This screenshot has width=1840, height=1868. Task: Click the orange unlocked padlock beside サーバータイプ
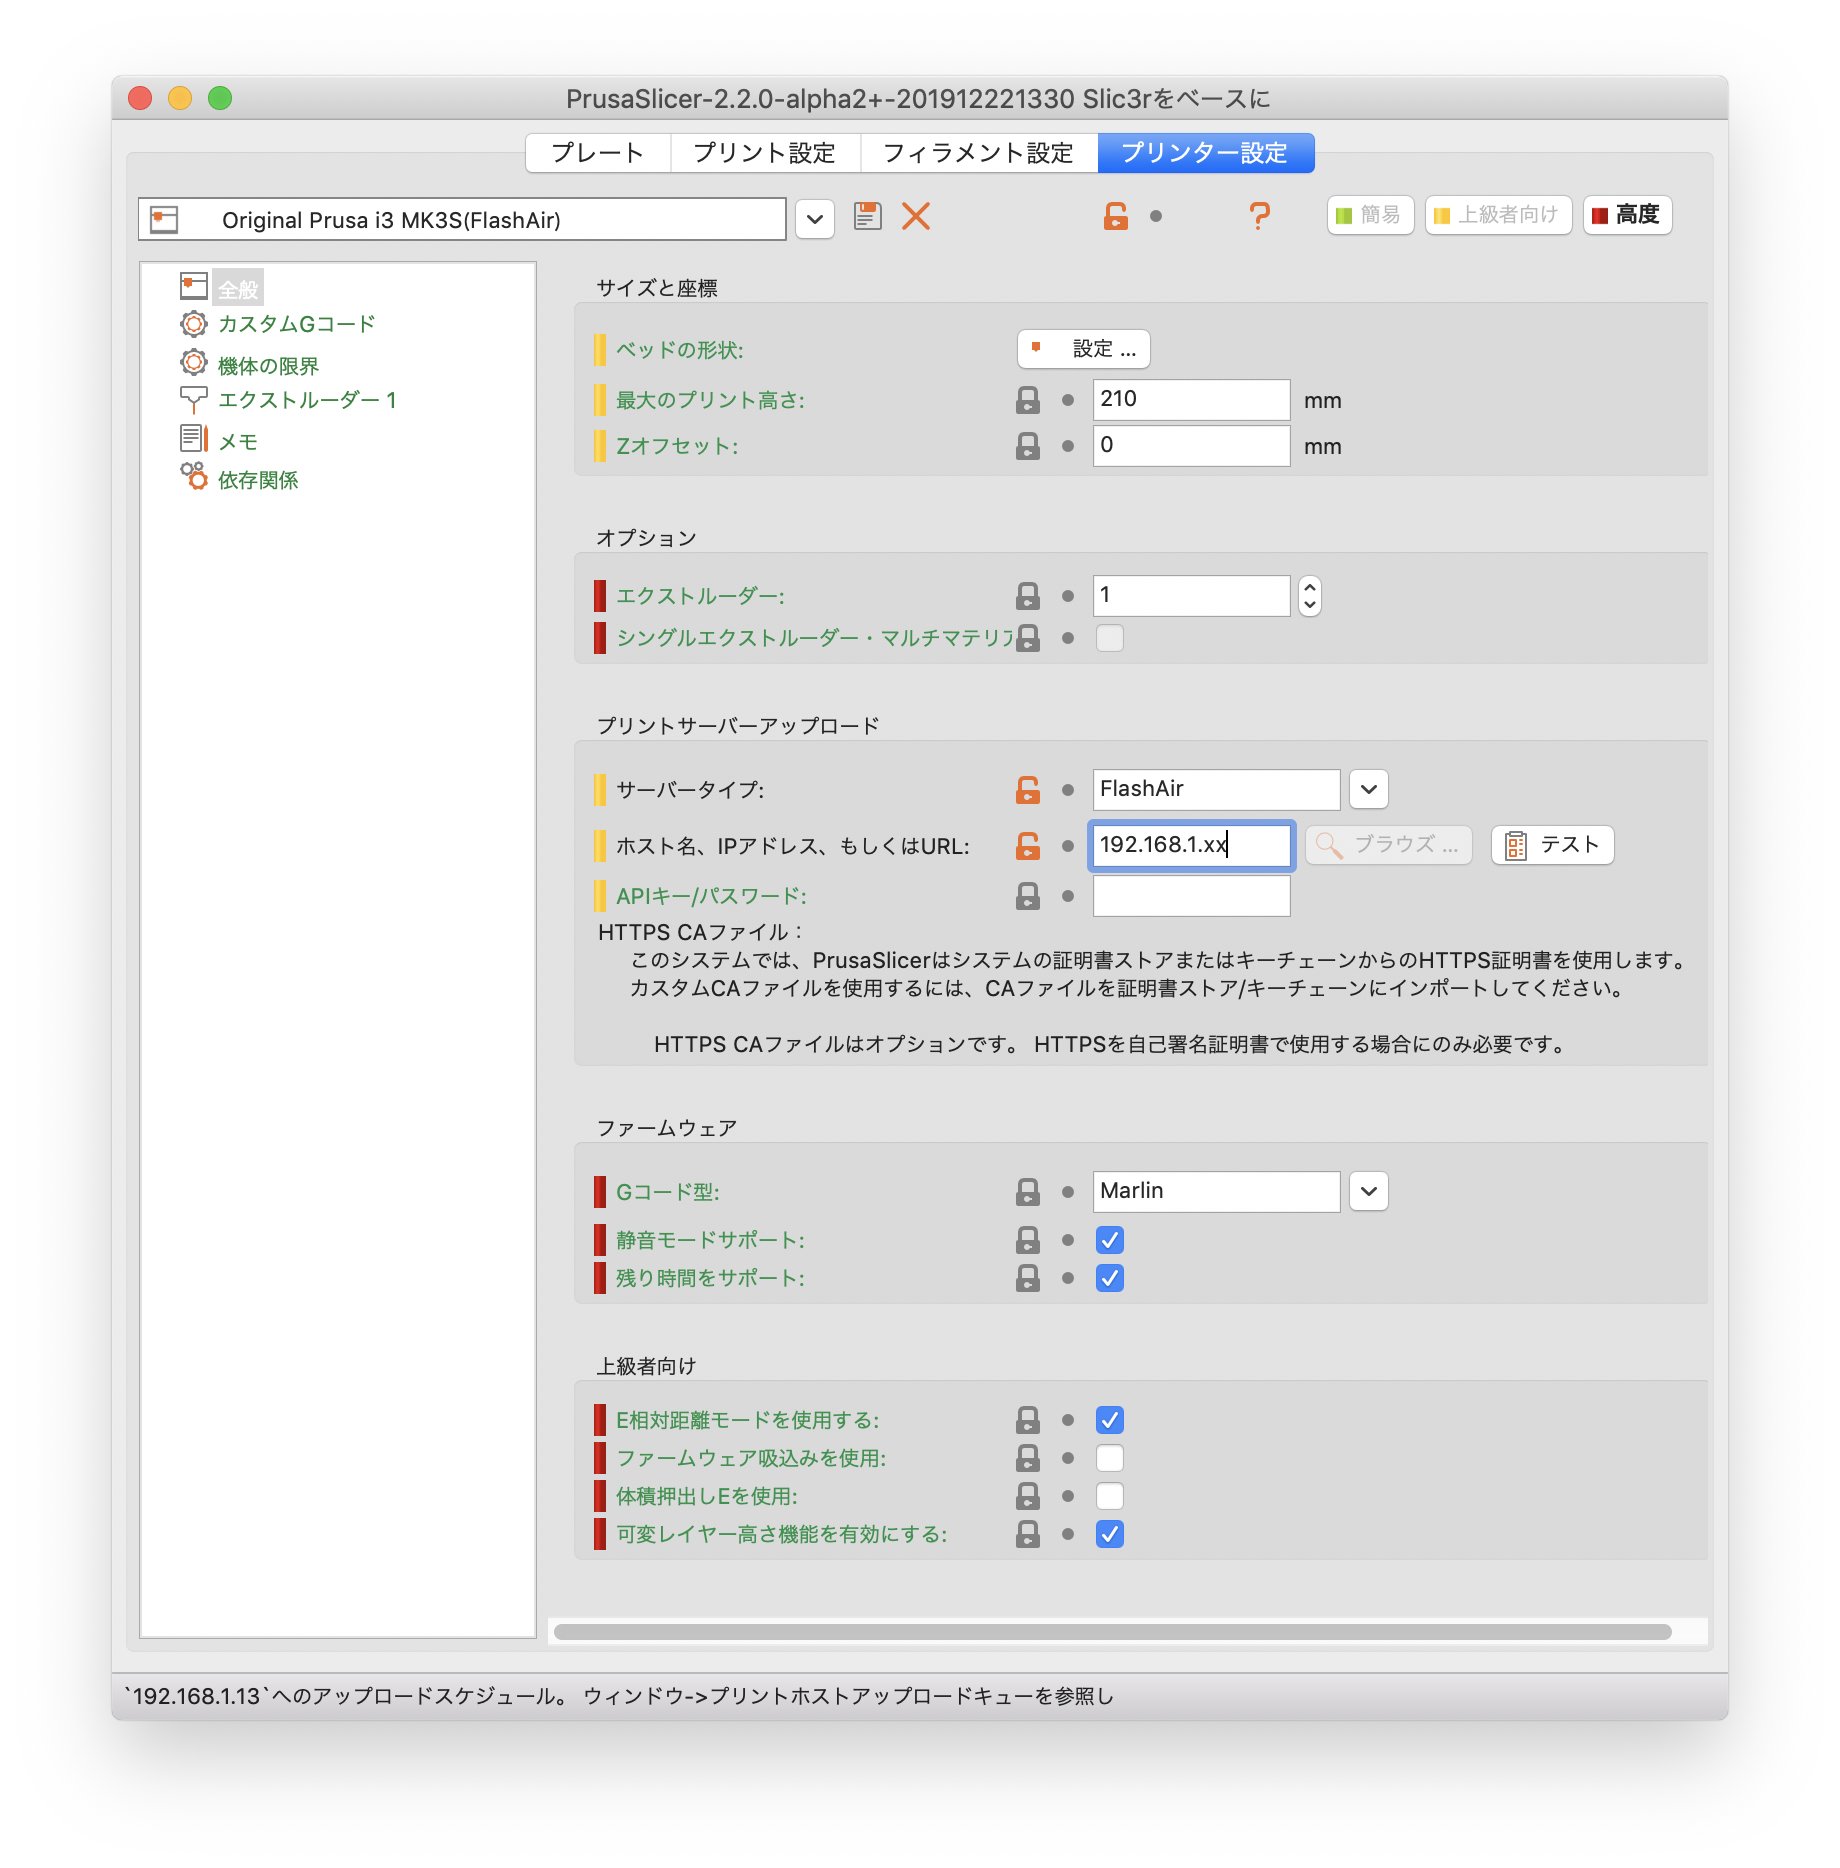(x=1027, y=790)
